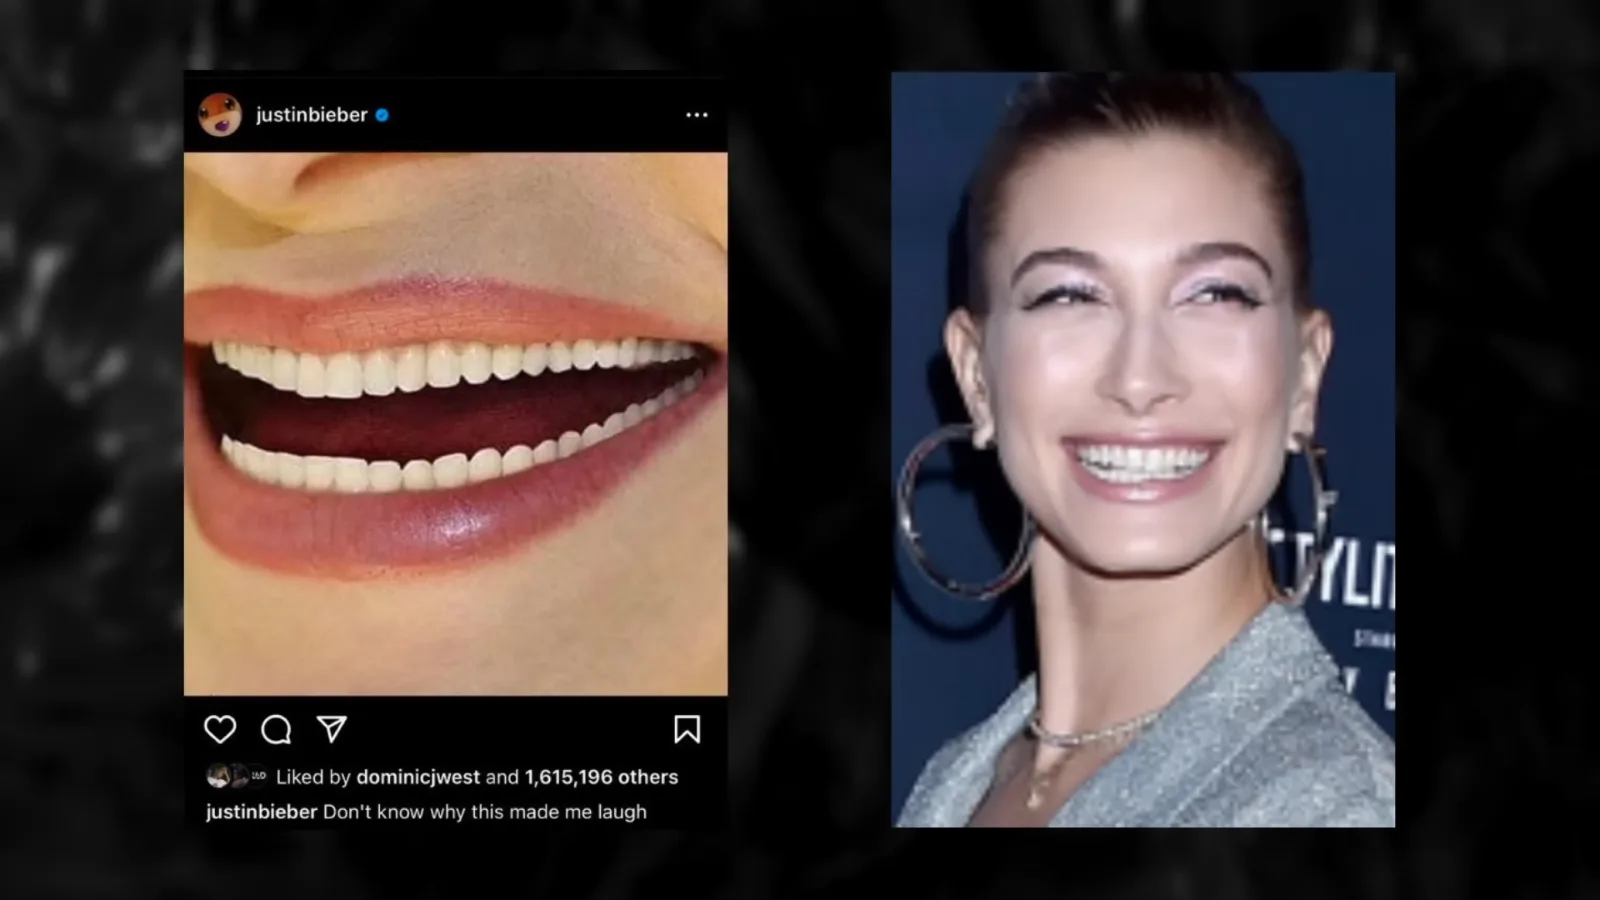
Task: Click justinbieber username in the caption
Action: pos(261,812)
